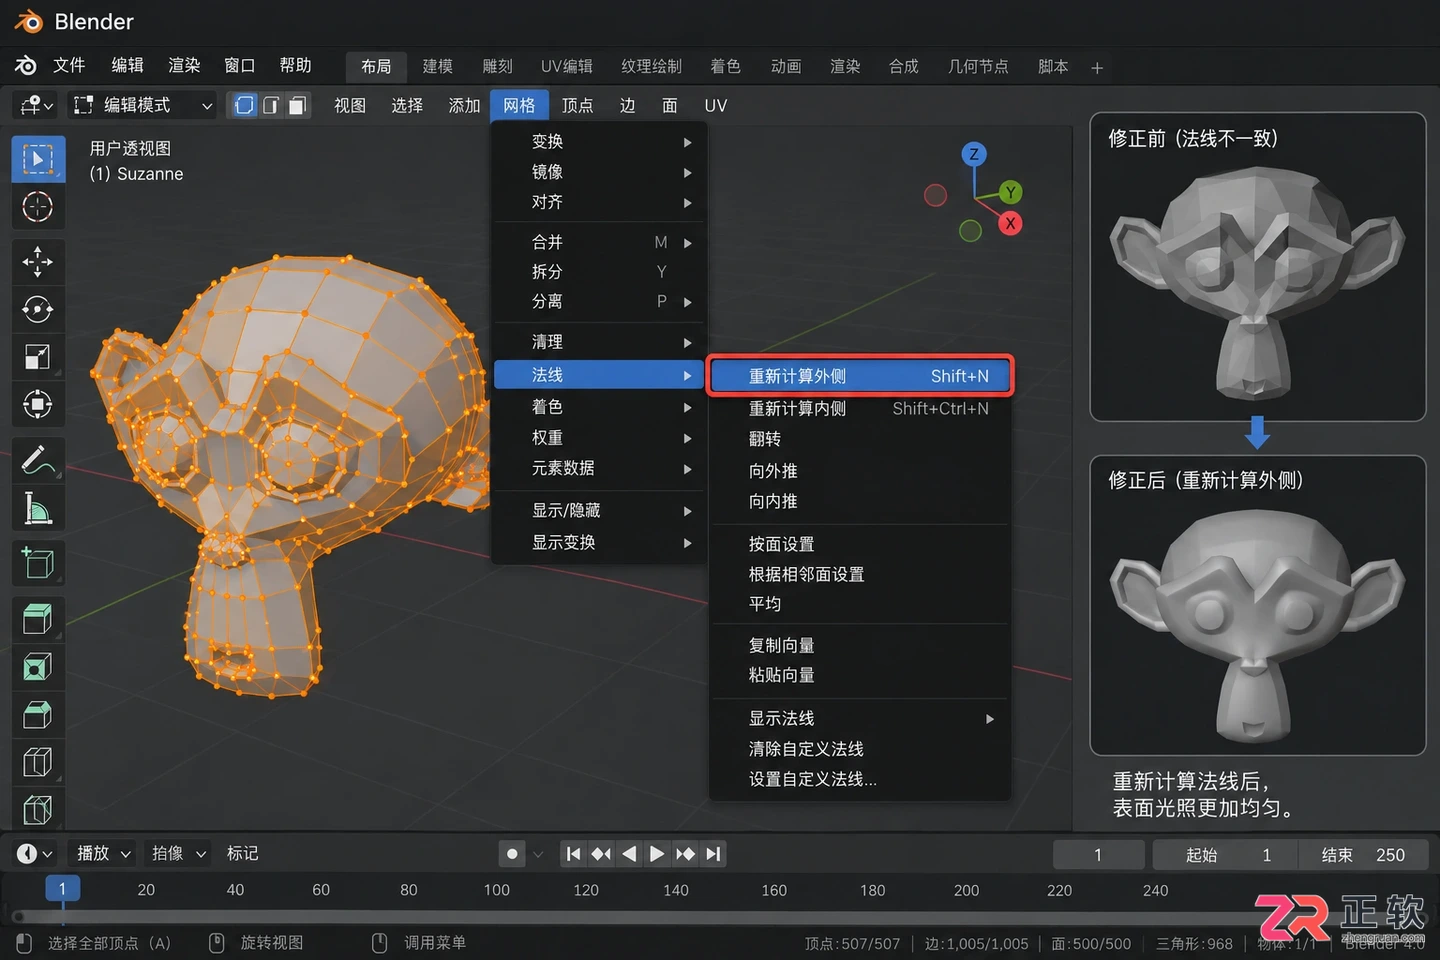1440x960 pixels.
Task: Open the editor type 3D viewport icon
Action: click(x=37, y=105)
